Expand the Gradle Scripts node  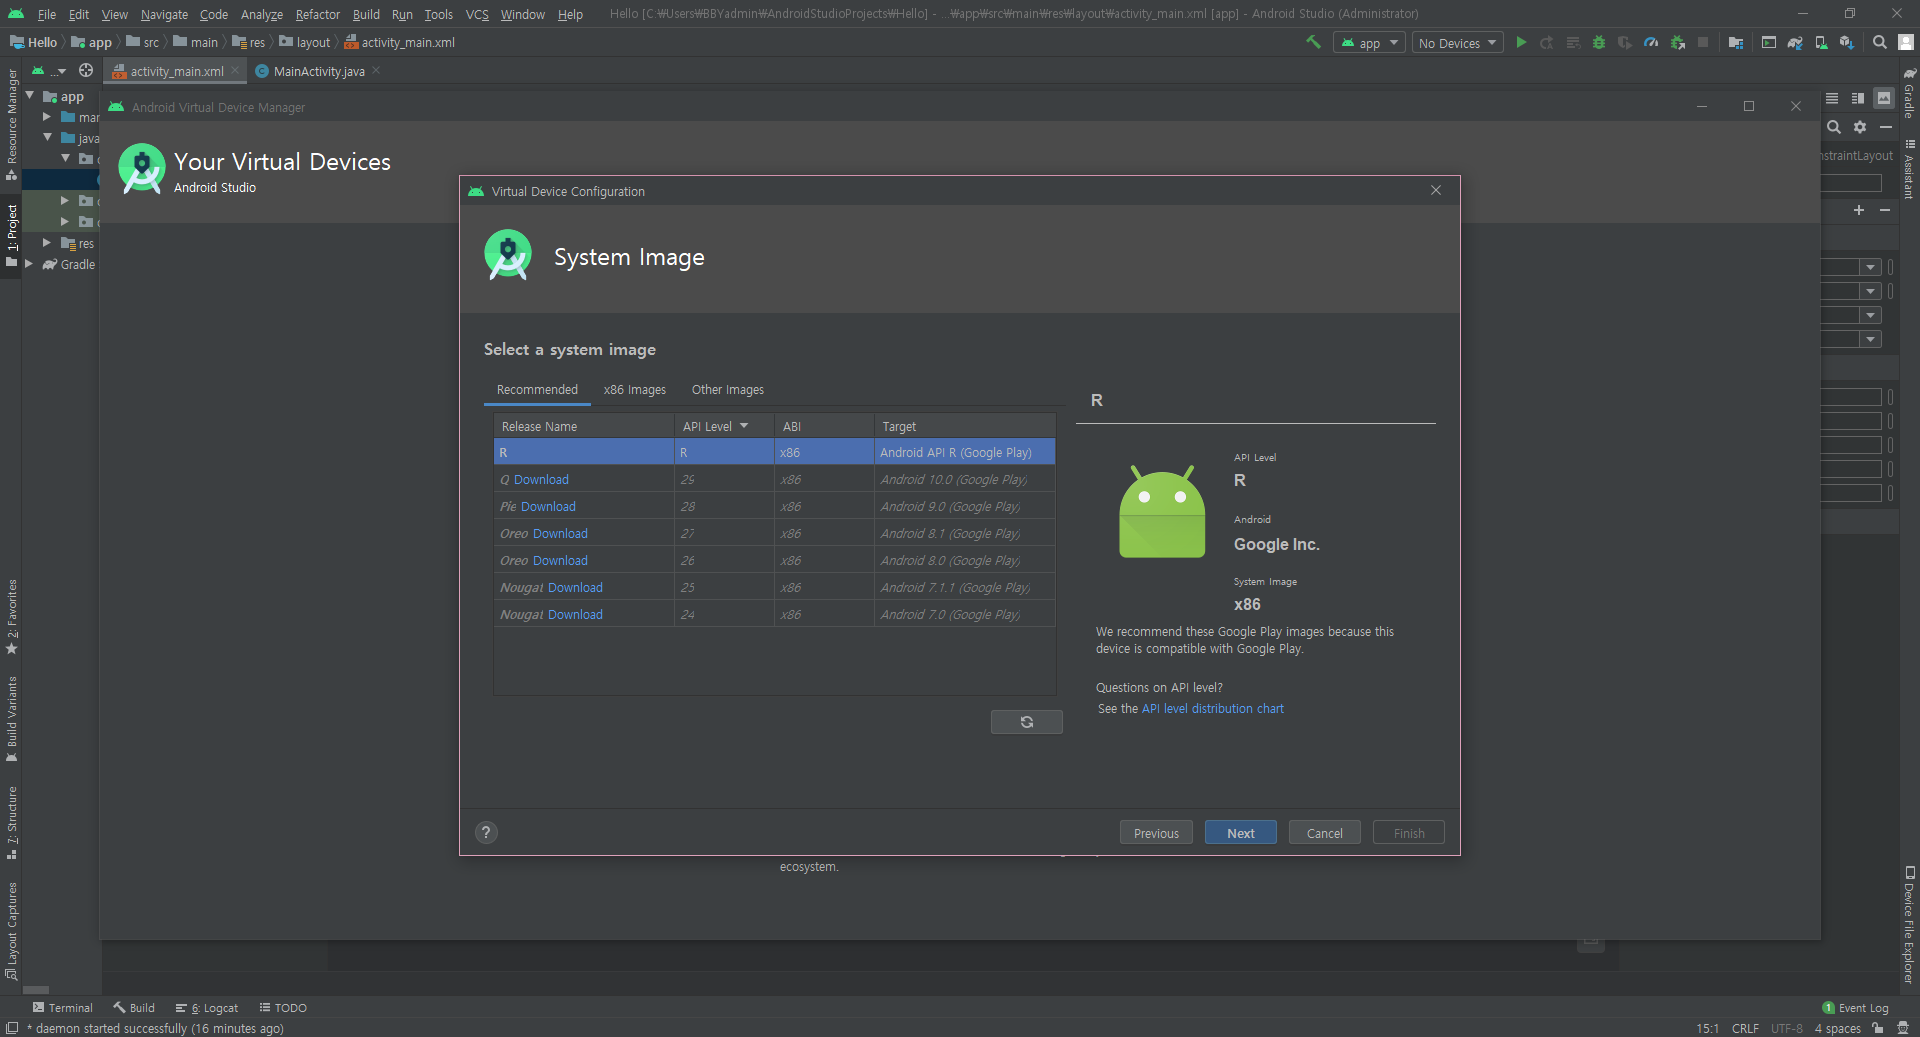[x=29, y=264]
